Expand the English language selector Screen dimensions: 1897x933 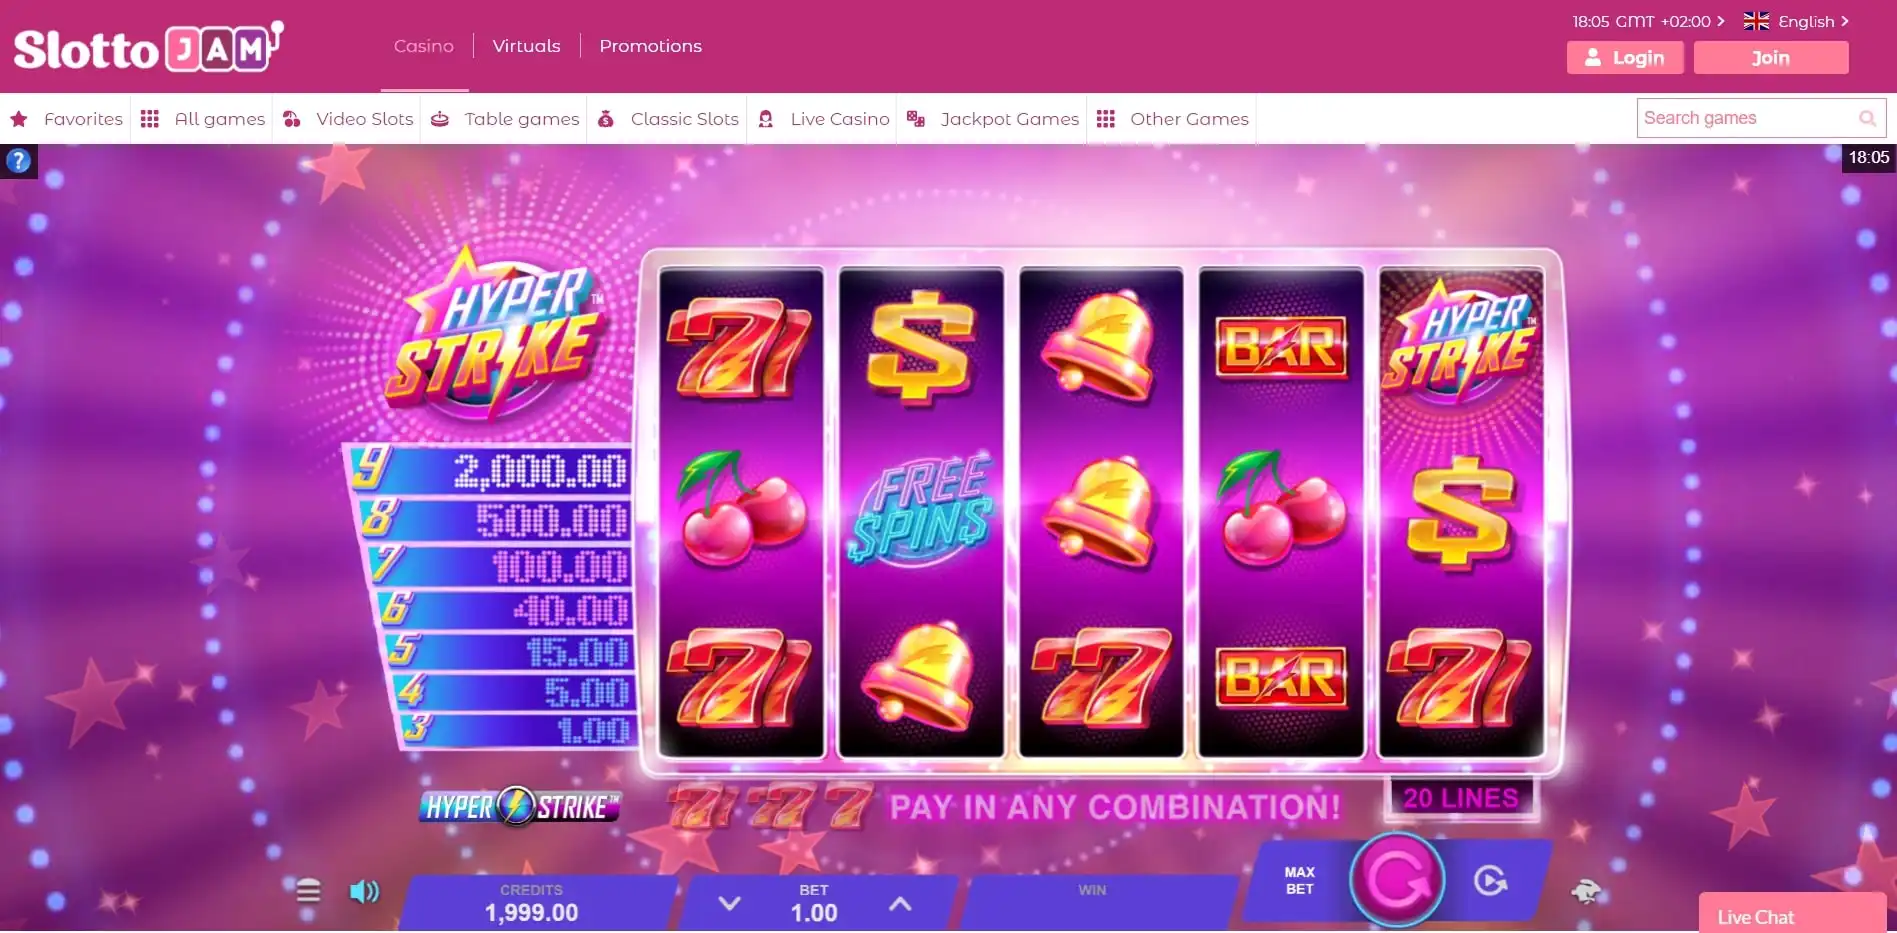coord(1796,21)
